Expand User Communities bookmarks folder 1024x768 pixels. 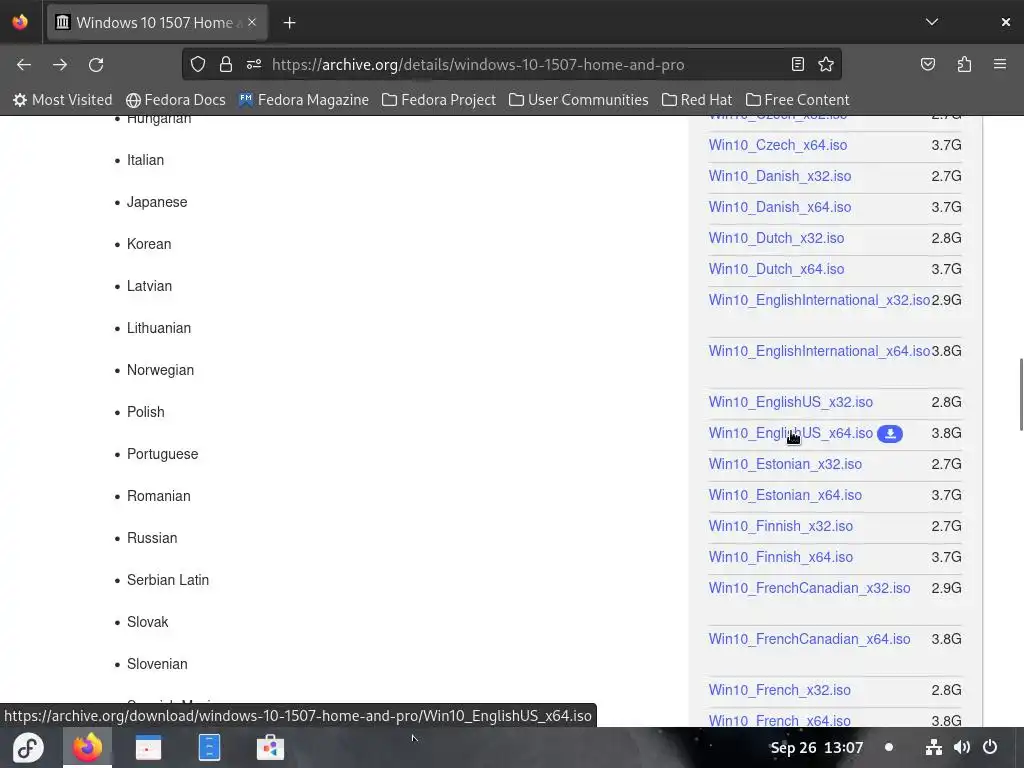579,100
